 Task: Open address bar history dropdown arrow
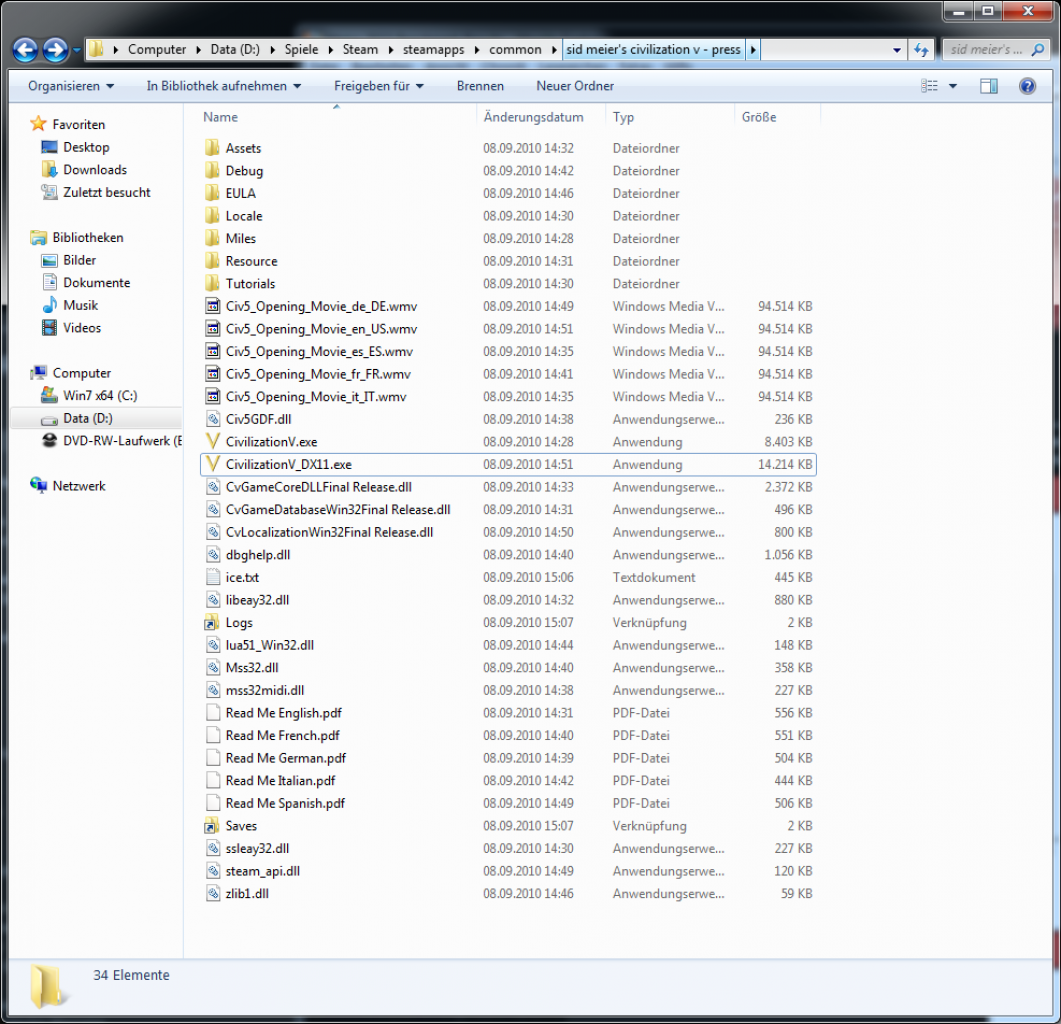pyautogui.click(x=897, y=50)
